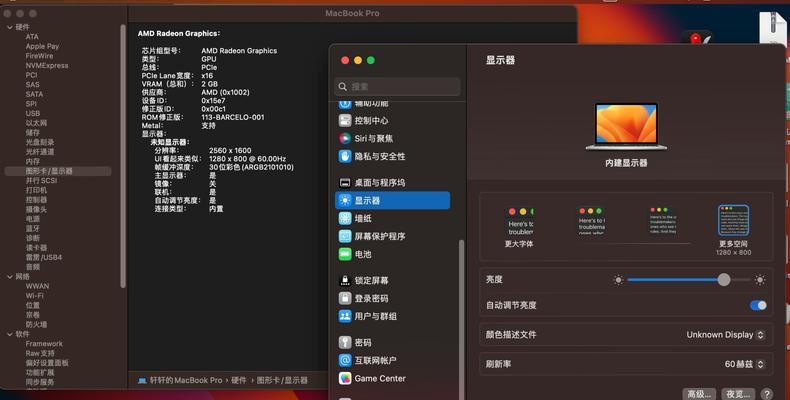The height and width of the screenshot is (400, 790).
Task: Select 电池 label in settings sidebar
Action: pyautogui.click(x=363, y=254)
